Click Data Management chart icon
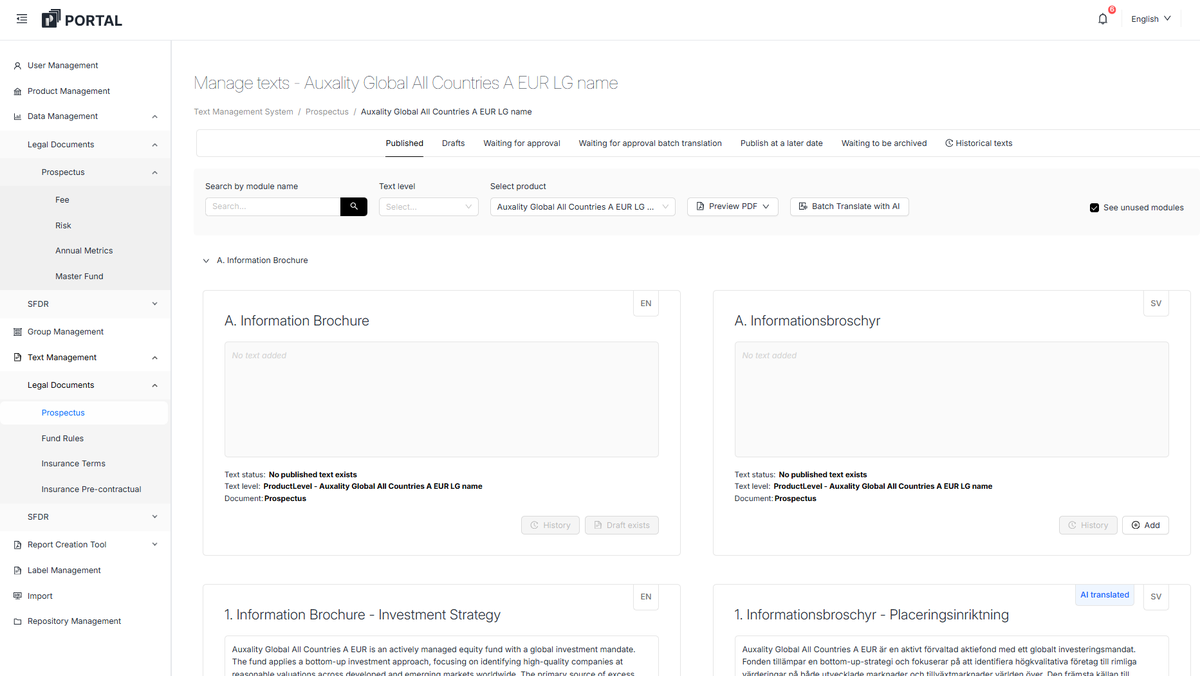1200x676 pixels. point(18,117)
